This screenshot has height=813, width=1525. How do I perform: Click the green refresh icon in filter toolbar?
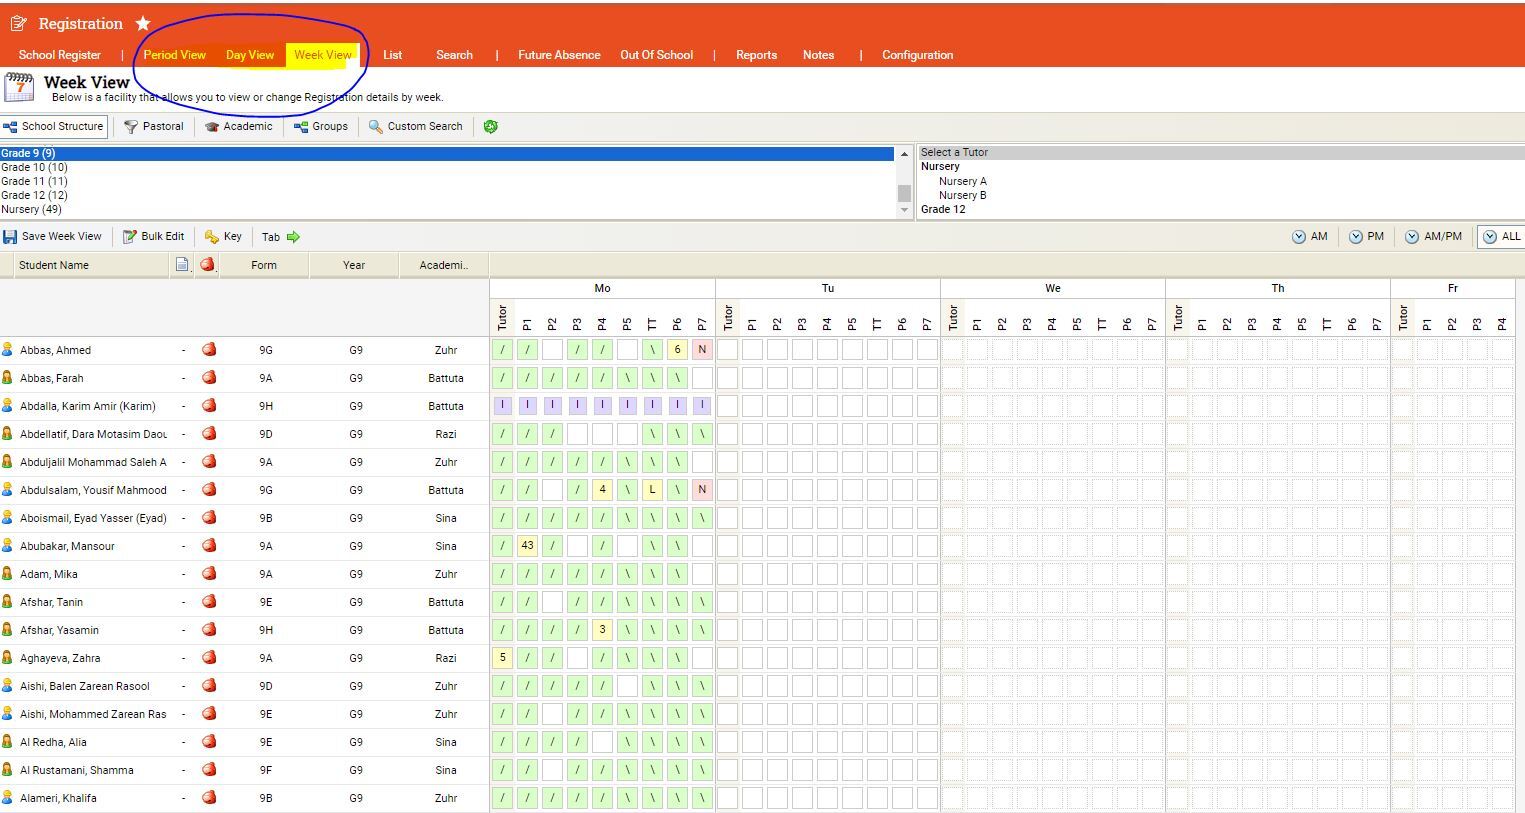point(490,127)
